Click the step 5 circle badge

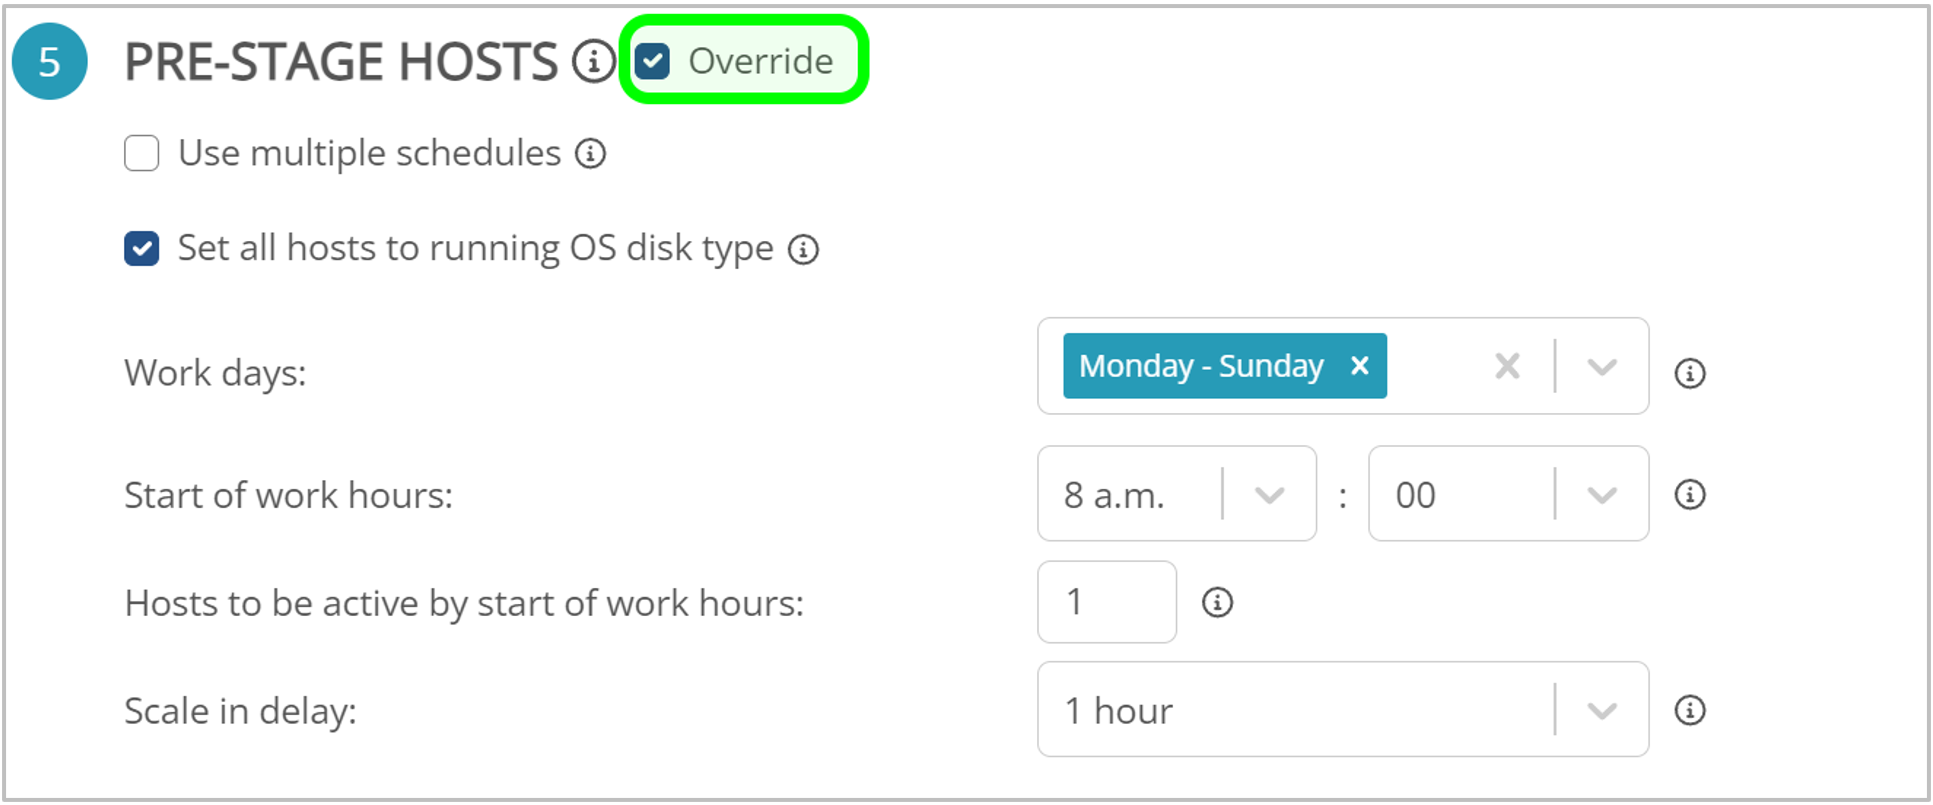point(50,62)
